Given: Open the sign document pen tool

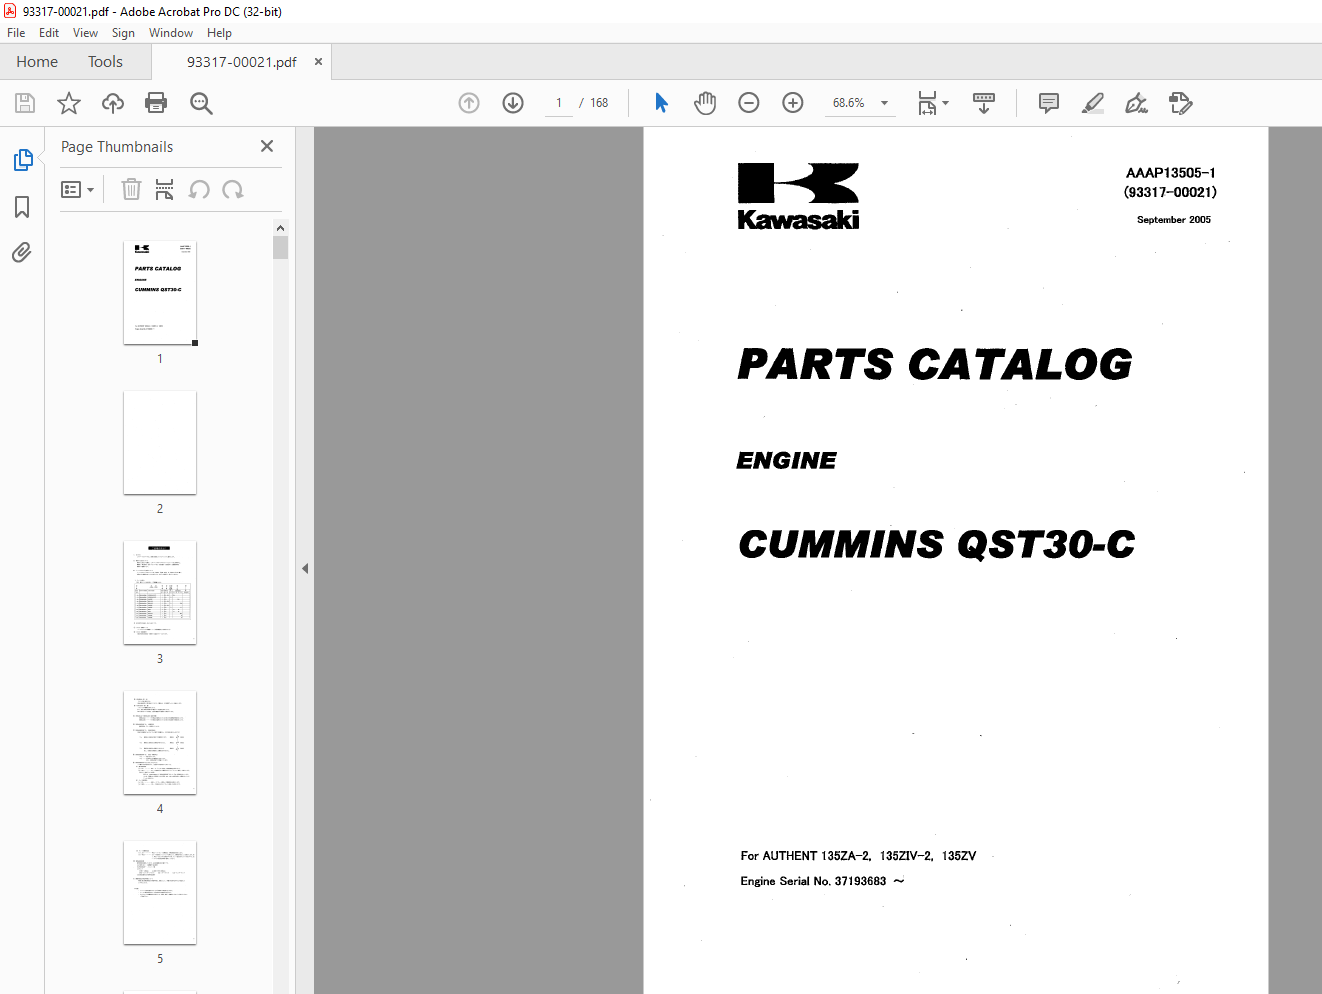Looking at the screenshot, I should (1137, 103).
